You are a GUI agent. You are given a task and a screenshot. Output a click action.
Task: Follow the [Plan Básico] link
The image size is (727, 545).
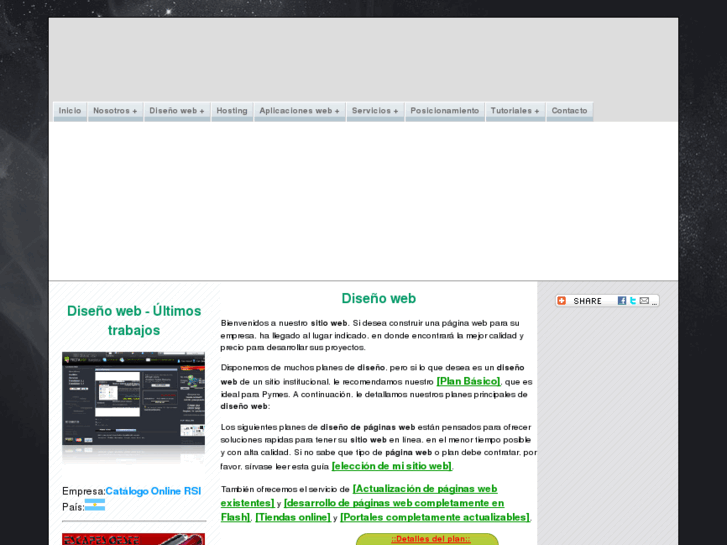pos(468,381)
